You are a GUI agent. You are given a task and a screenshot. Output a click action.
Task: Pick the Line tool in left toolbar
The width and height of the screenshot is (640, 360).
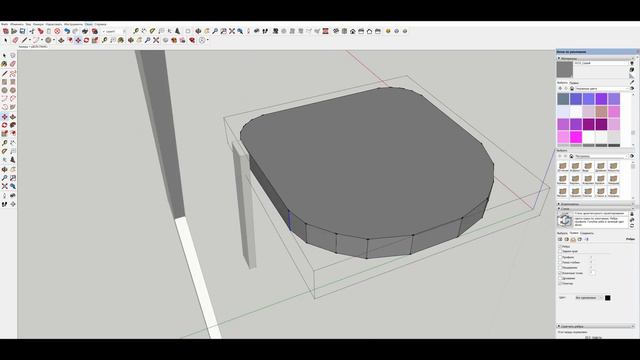pyautogui.click(x=4, y=73)
